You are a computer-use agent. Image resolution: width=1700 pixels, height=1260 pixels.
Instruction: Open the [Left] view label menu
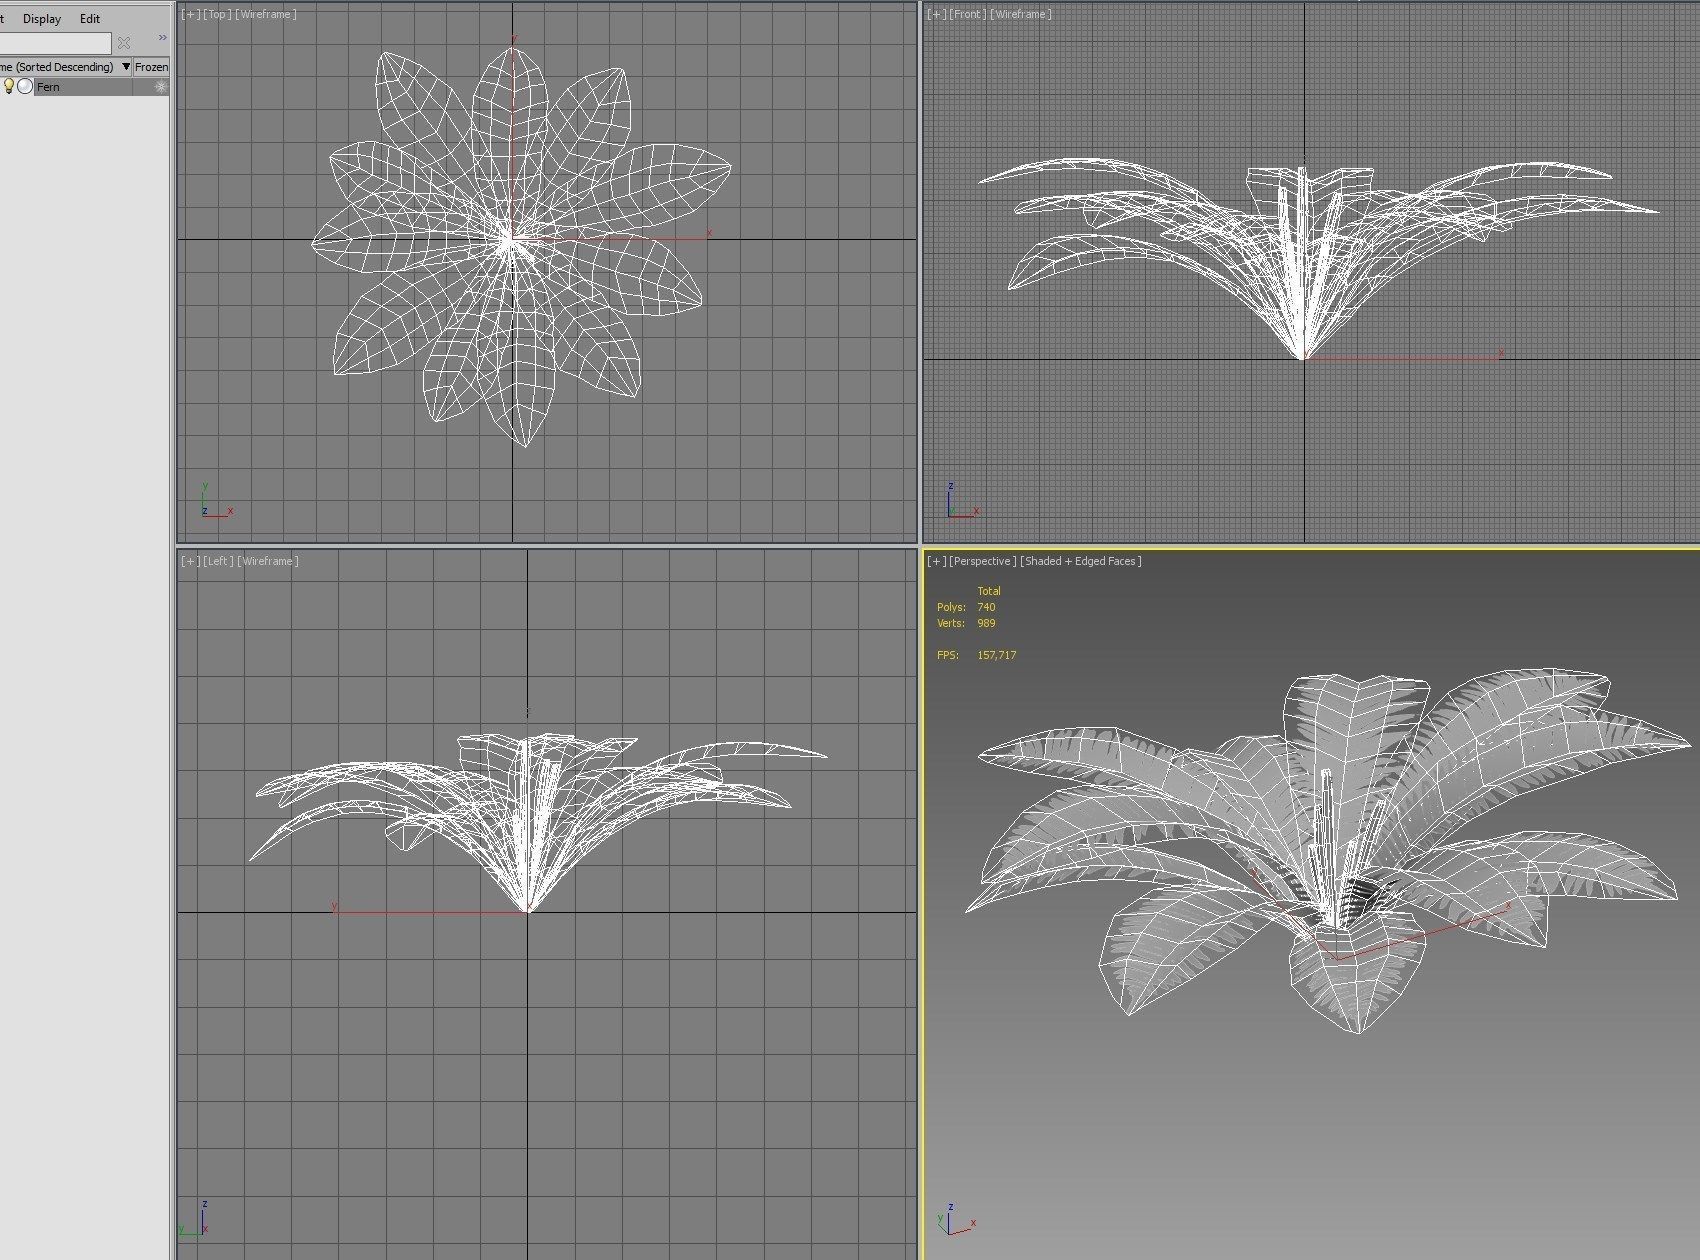[x=217, y=561]
